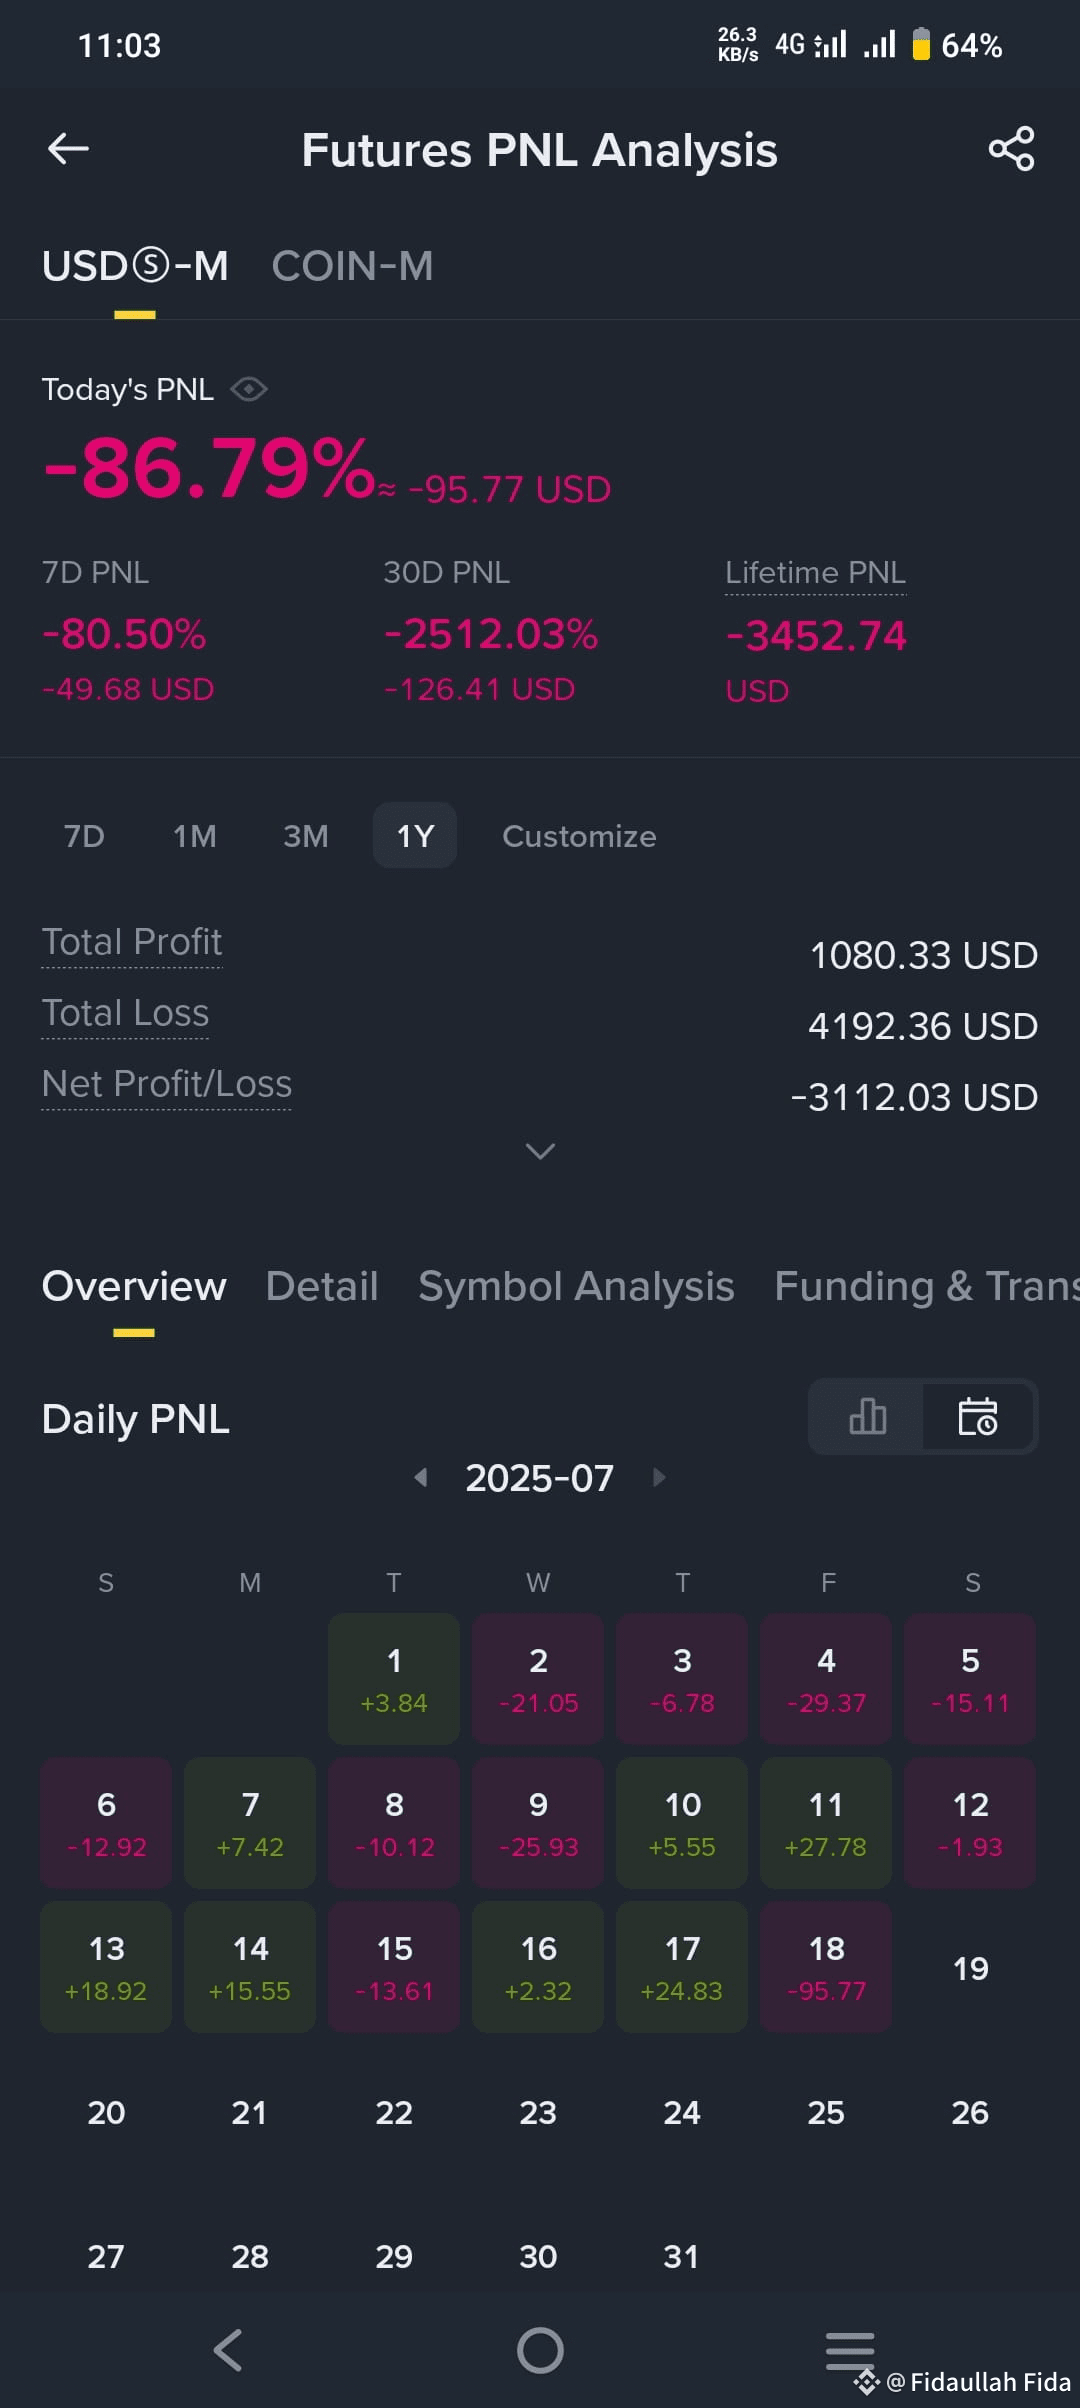Viewport: 1080px width, 2408px height.
Task: Tap Android home circle button
Action: pos(540,2350)
